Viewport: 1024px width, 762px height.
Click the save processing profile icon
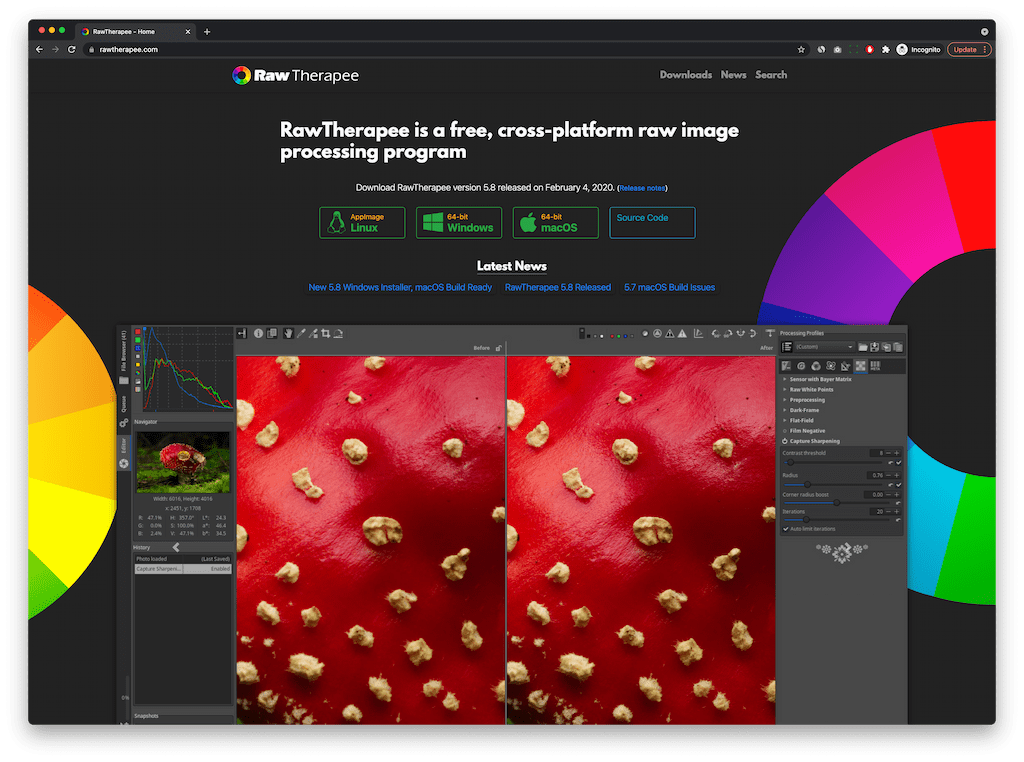[875, 347]
